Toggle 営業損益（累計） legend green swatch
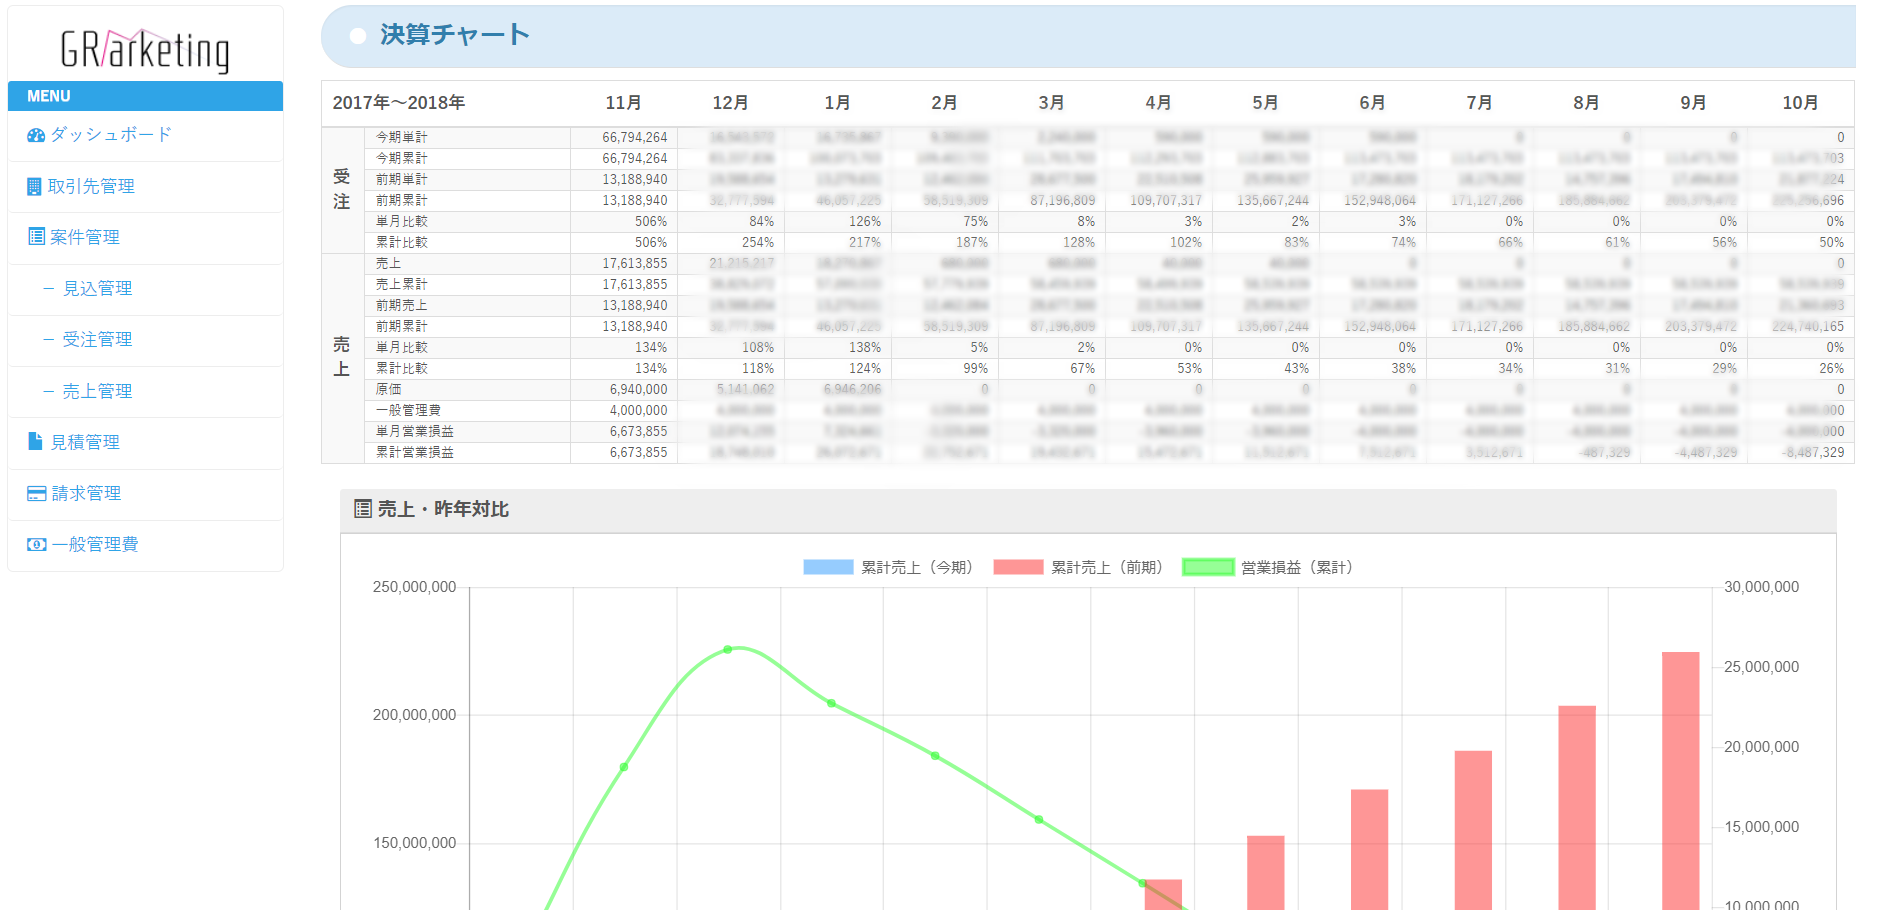1880x910 pixels. pyautogui.click(x=1208, y=567)
